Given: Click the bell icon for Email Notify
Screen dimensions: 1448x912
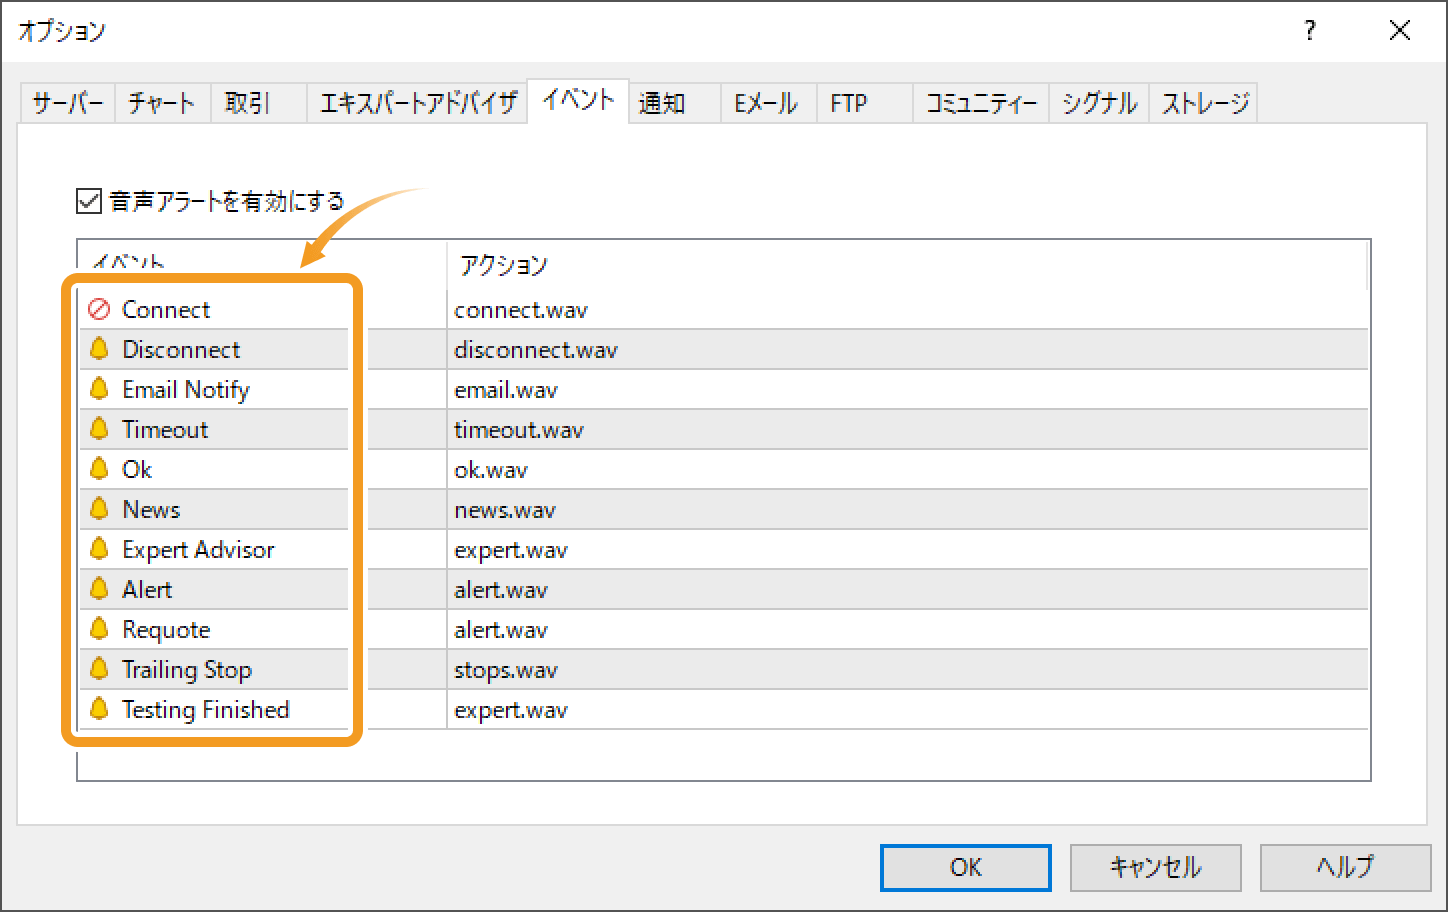Looking at the screenshot, I should tap(99, 389).
